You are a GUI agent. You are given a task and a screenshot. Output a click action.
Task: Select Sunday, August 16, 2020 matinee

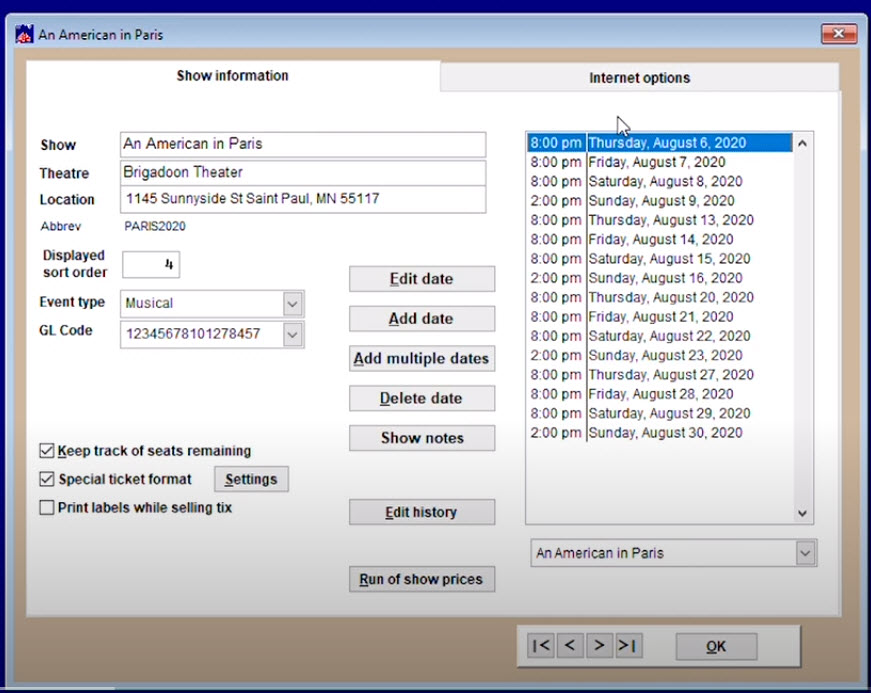pyautogui.click(x=659, y=278)
